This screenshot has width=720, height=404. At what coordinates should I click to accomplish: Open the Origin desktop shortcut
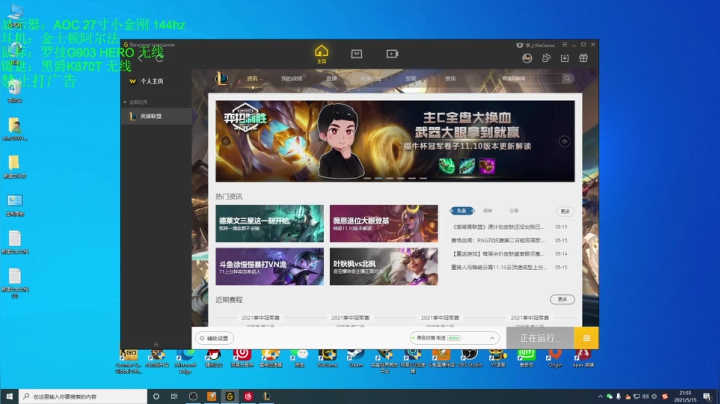point(555,359)
